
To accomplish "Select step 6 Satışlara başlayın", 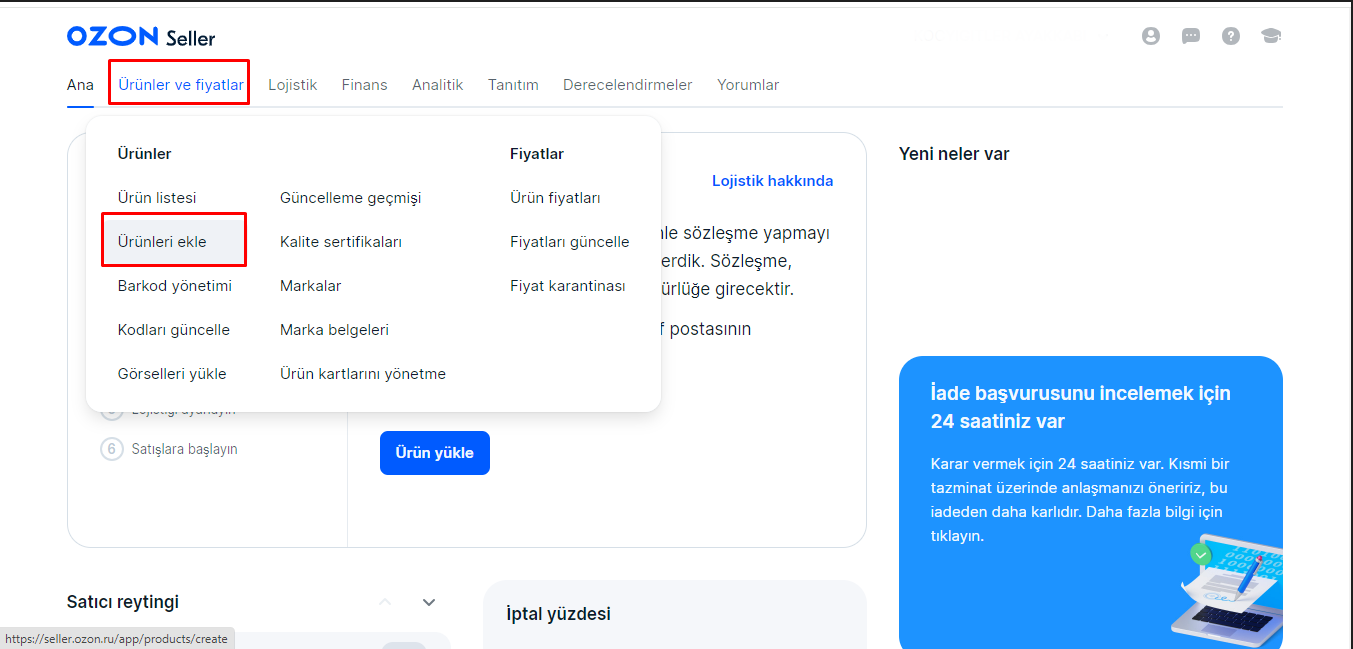I will point(170,449).
